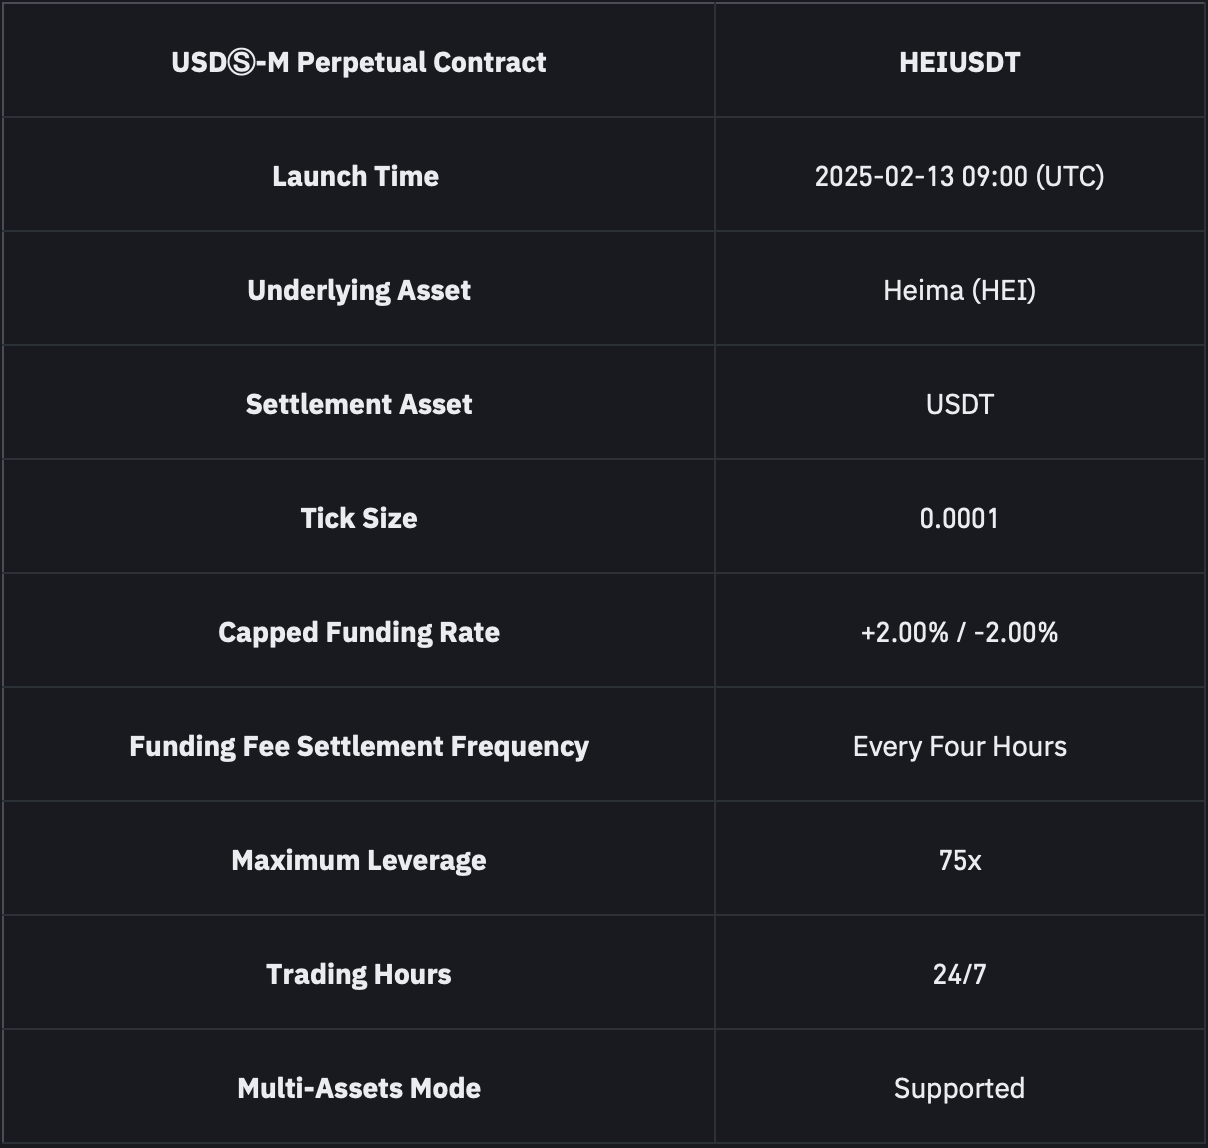Click the Trading Hours label

pyautogui.click(x=359, y=974)
